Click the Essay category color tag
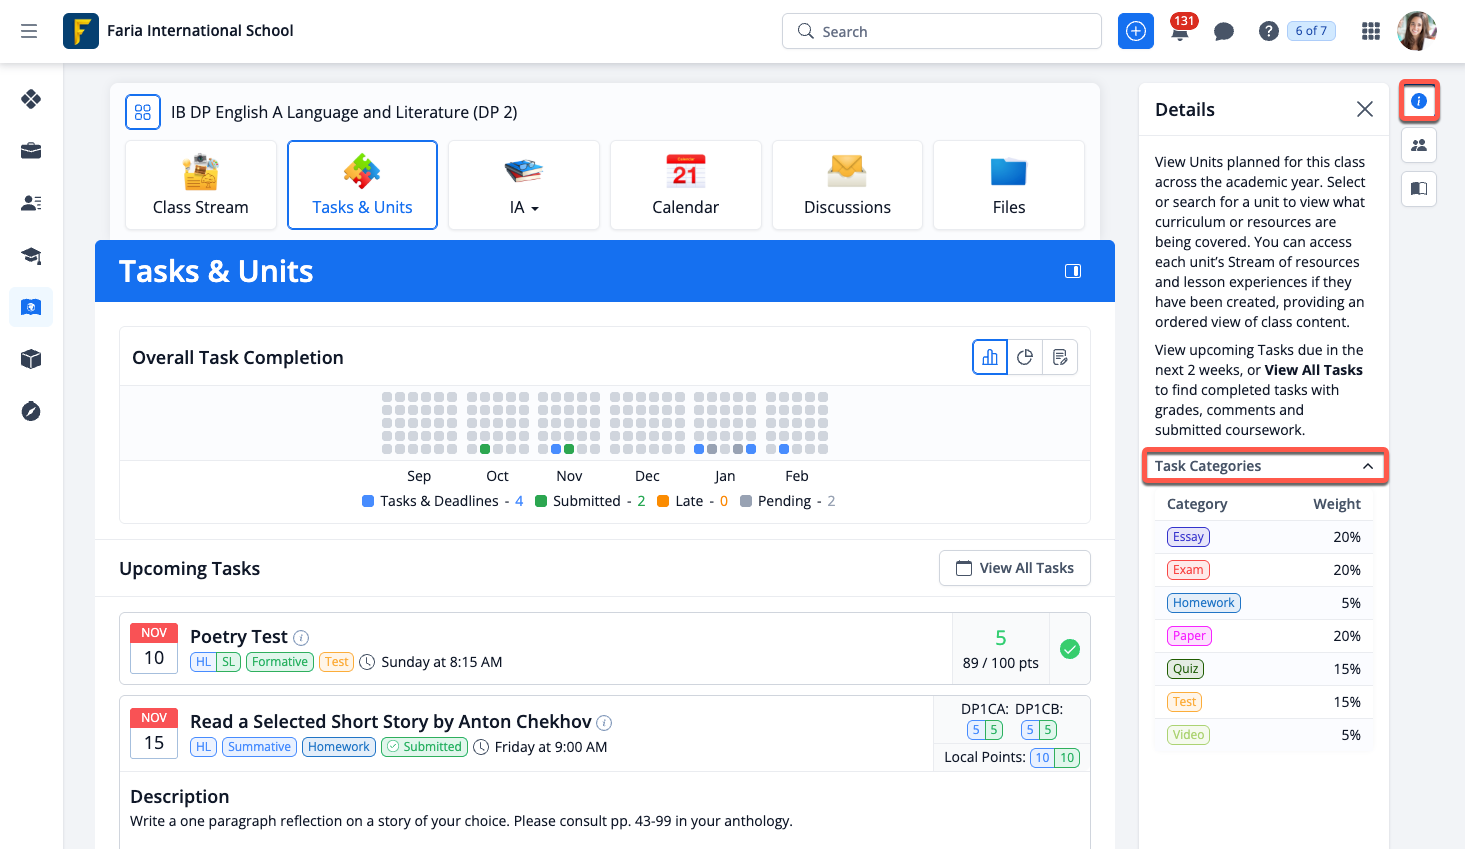The height and width of the screenshot is (849, 1465). (x=1188, y=537)
